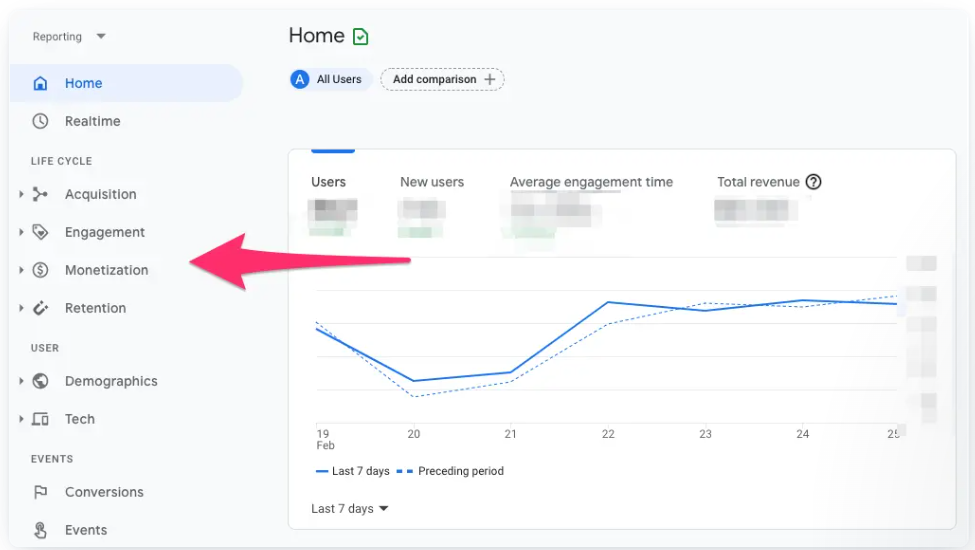Image resolution: width=975 pixels, height=550 pixels.
Task: Open the Events report
Action: (x=86, y=530)
